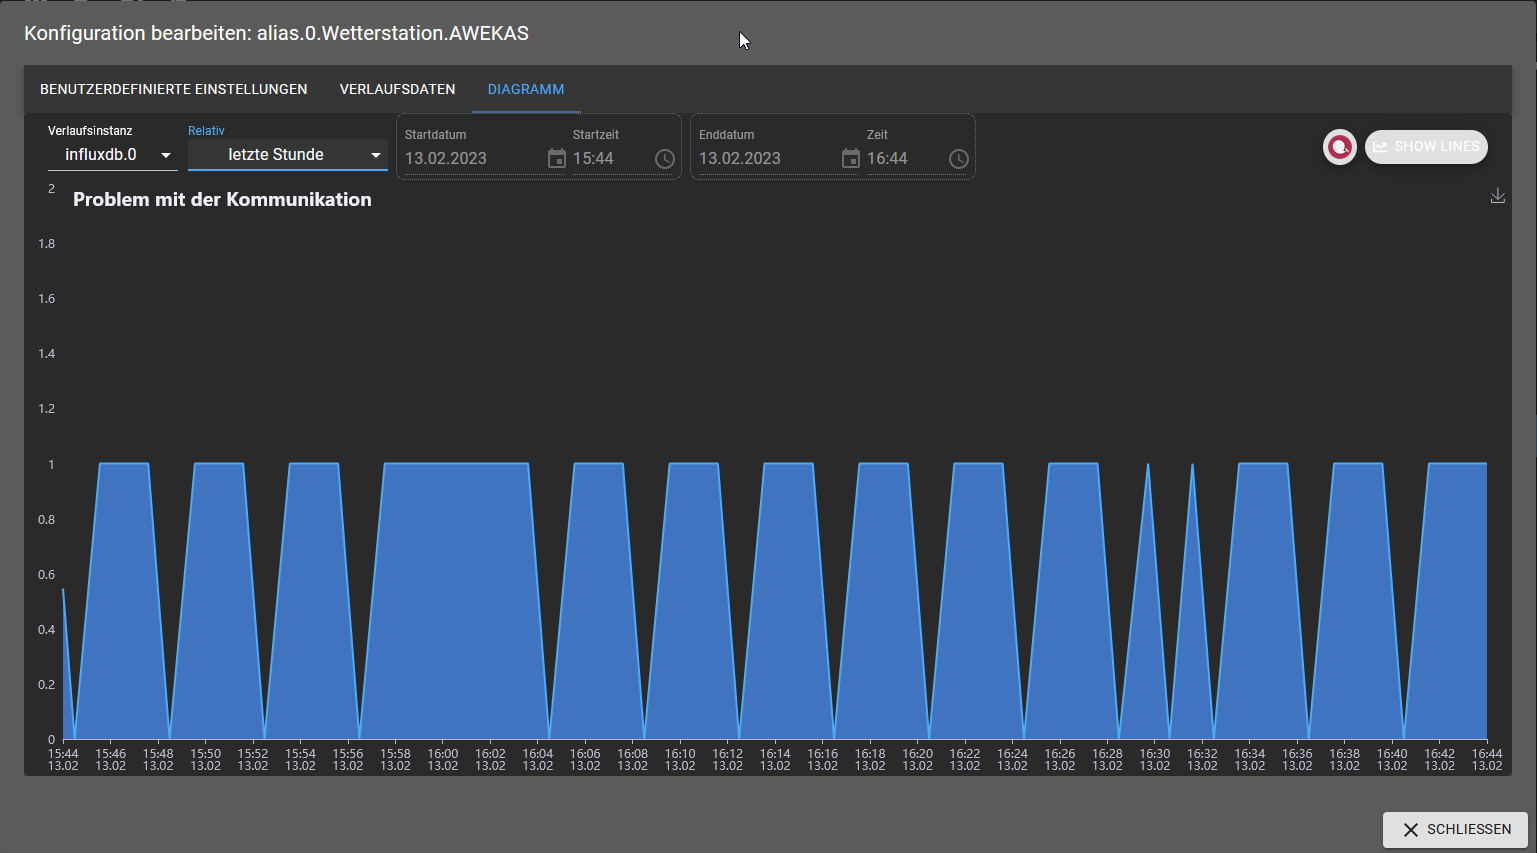
Task: Select the Diagramm tab
Action: point(526,89)
